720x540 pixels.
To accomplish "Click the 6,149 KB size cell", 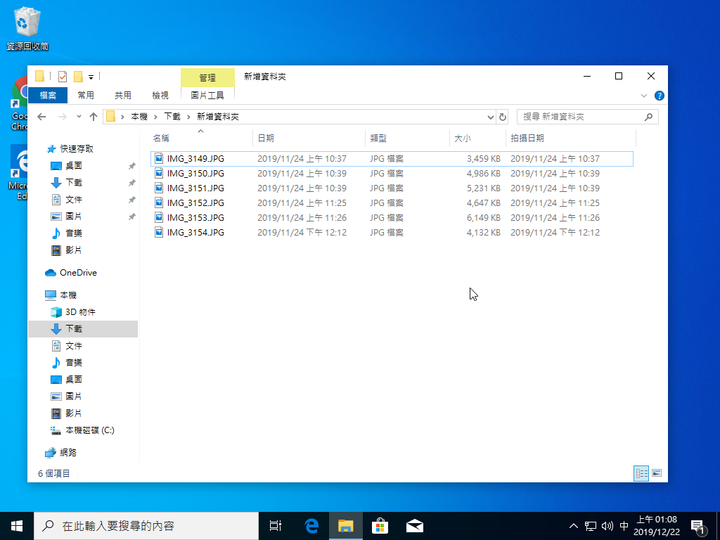I will click(x=484, y=217).
